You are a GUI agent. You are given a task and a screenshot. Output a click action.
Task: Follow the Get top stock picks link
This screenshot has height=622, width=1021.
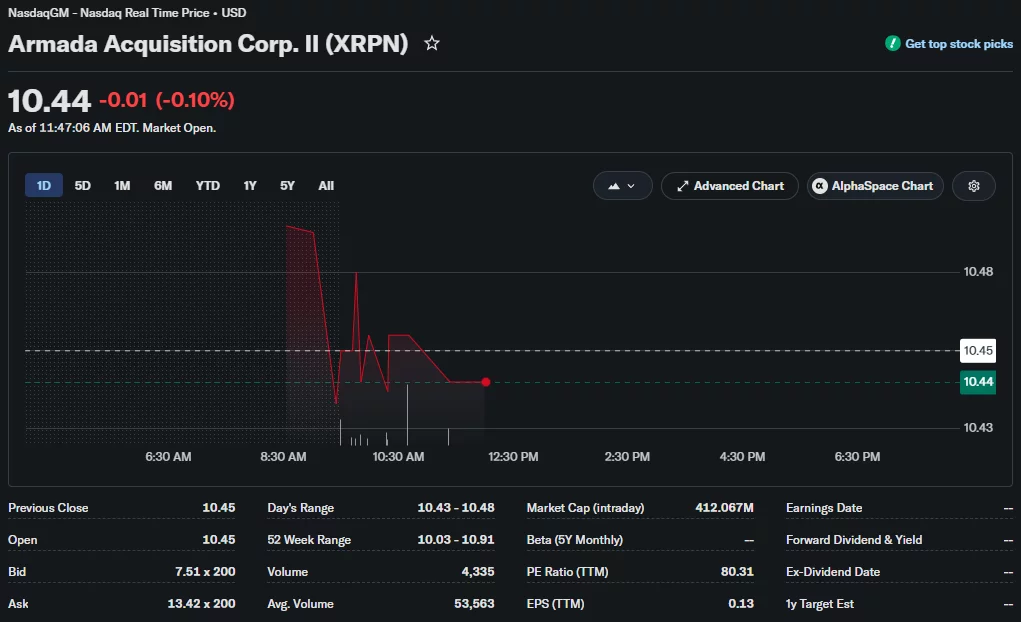click(x=959, y=44)
